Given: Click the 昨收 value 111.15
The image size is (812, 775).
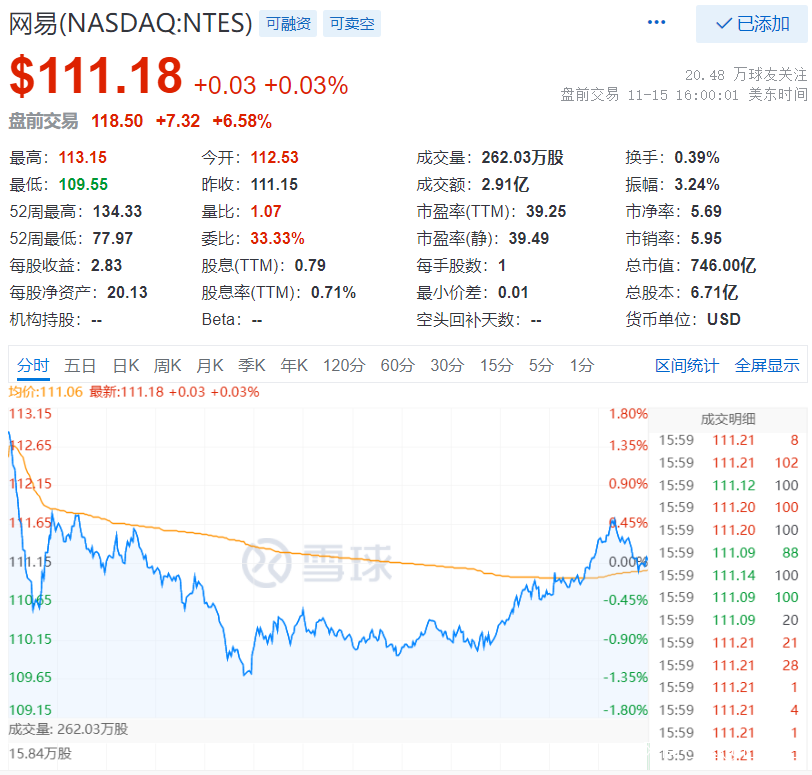Looking at the screenshot, I should tap(274, 184).
